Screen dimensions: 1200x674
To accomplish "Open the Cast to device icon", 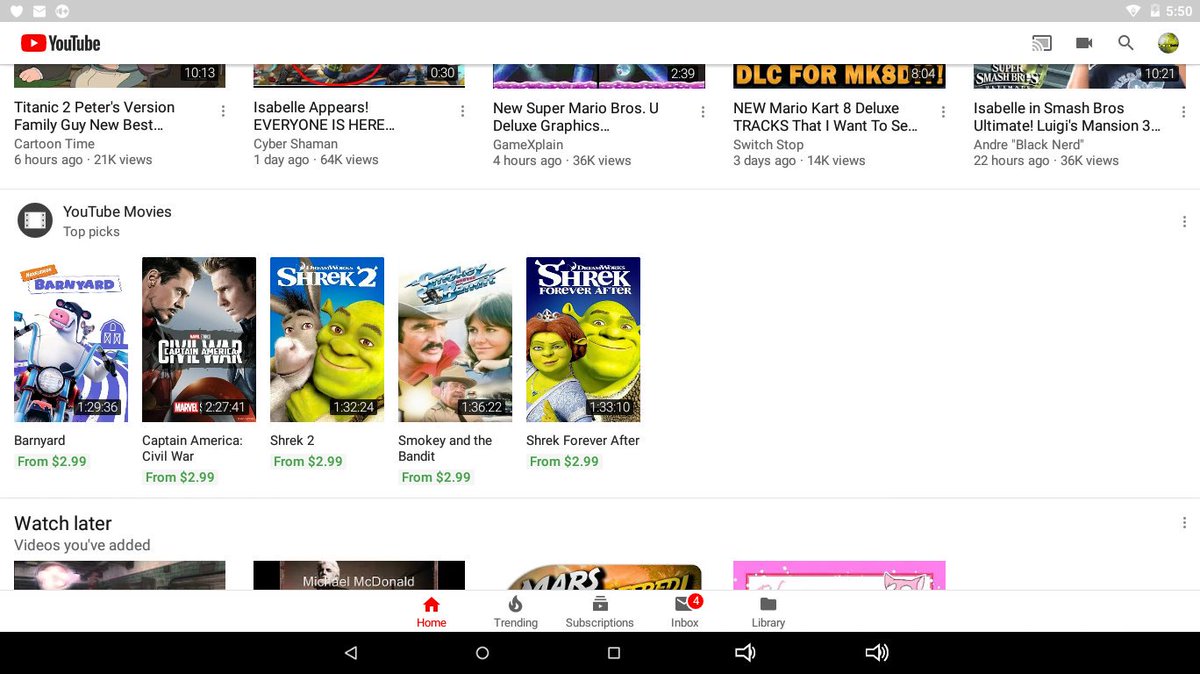I will coord(1042,43).
